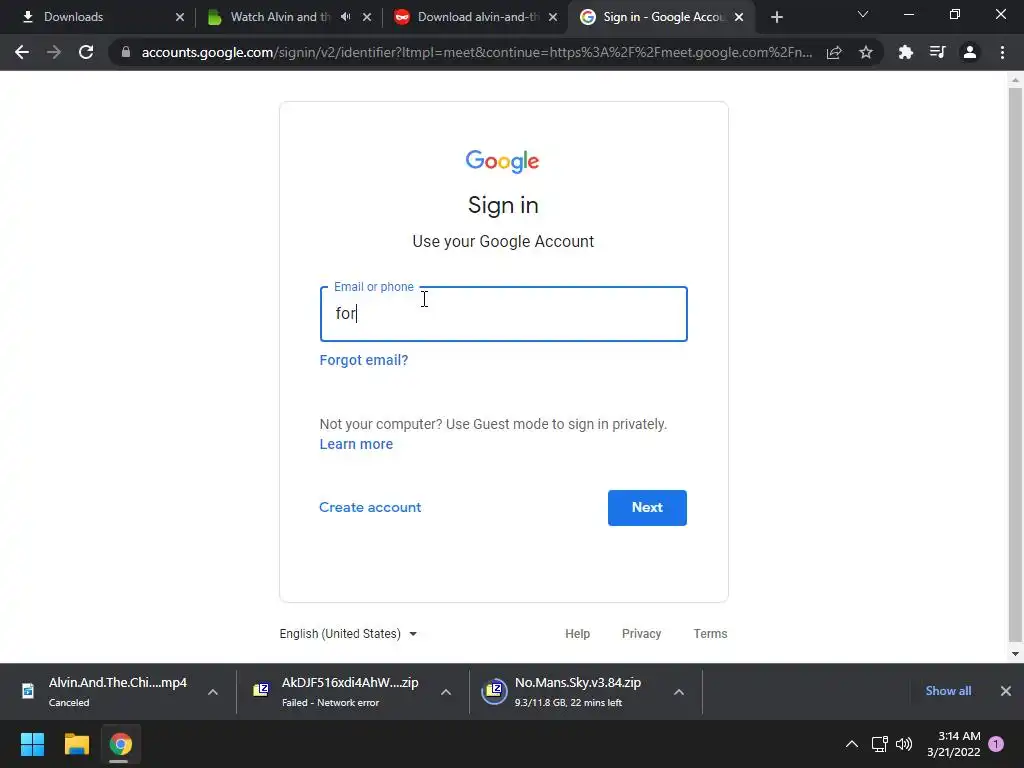Click Create account
The width and height of the screenshot is (1024, 768).
(370, 507)
